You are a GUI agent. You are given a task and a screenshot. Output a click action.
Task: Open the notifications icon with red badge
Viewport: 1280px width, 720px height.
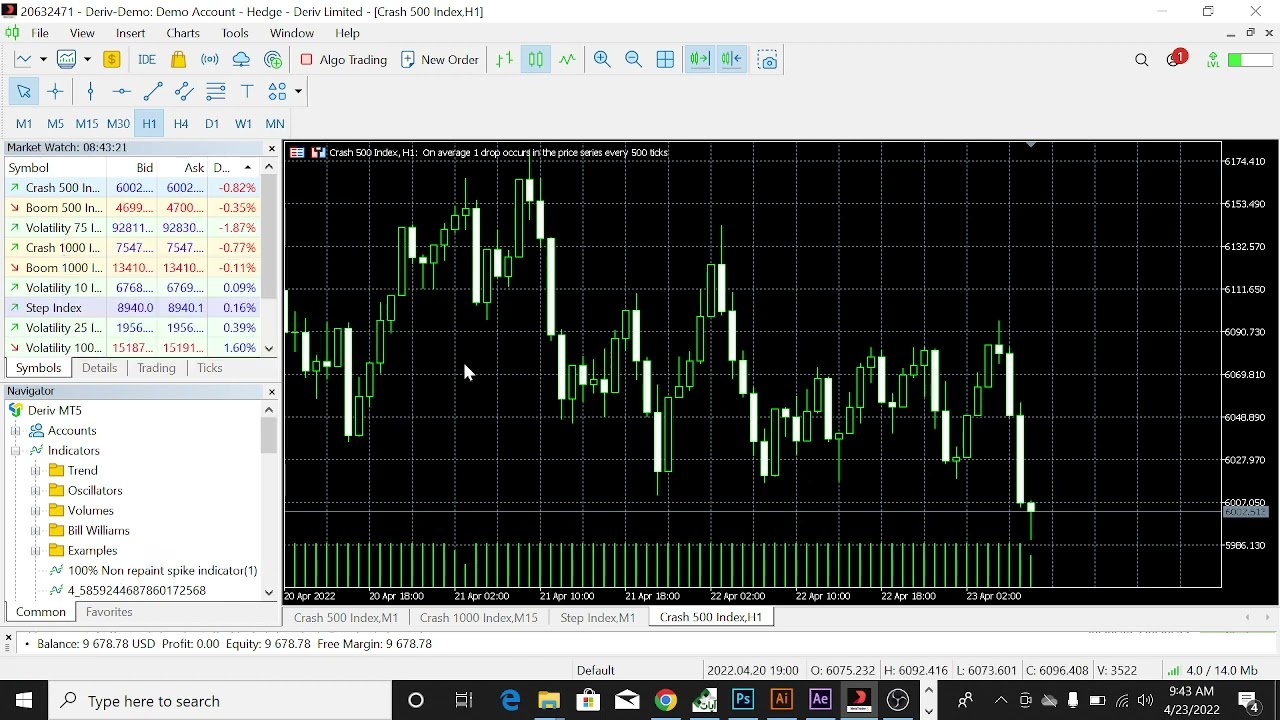(x=1177, y=60)
